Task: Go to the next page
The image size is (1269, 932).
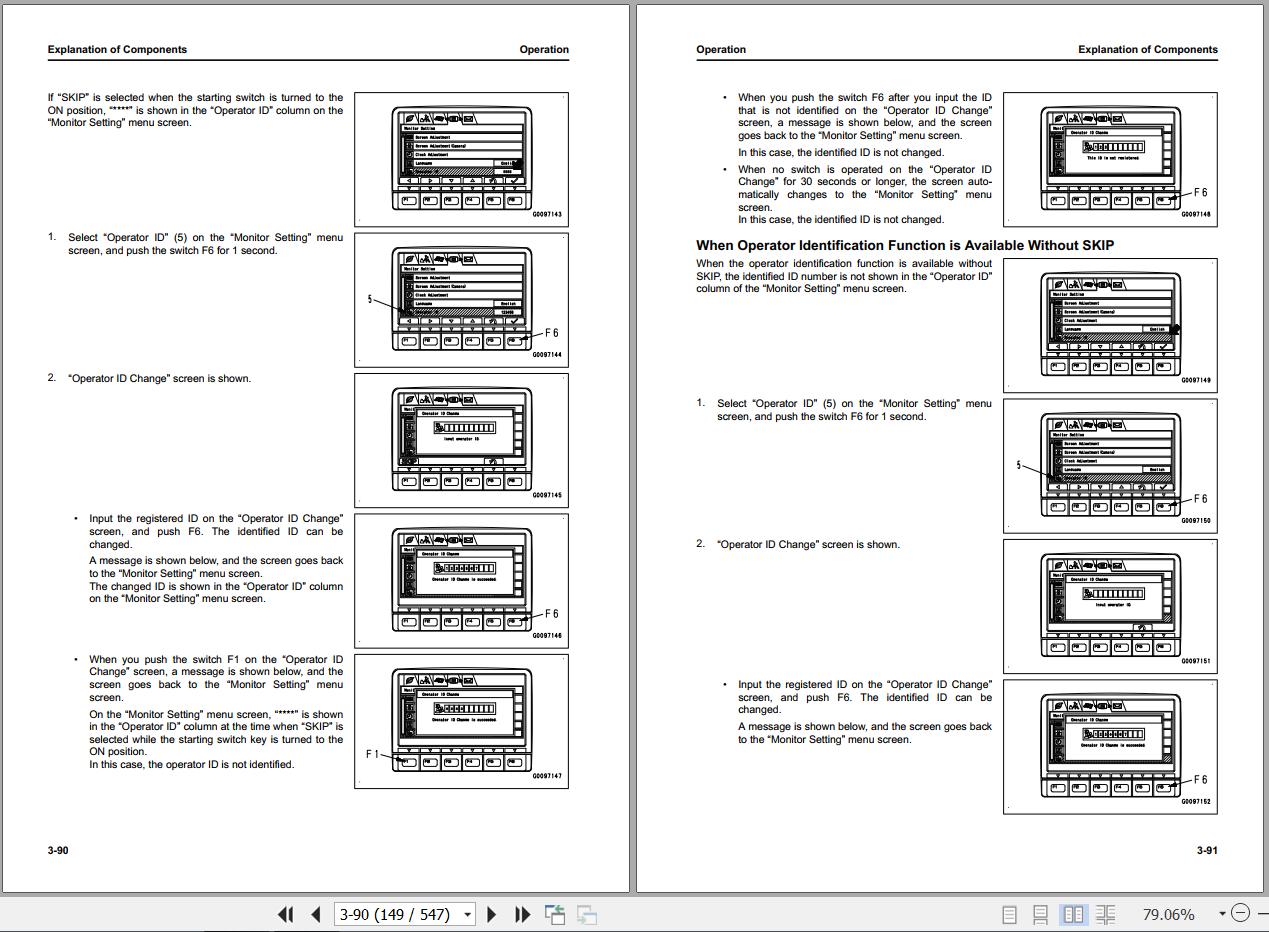Action: (491, 914)
